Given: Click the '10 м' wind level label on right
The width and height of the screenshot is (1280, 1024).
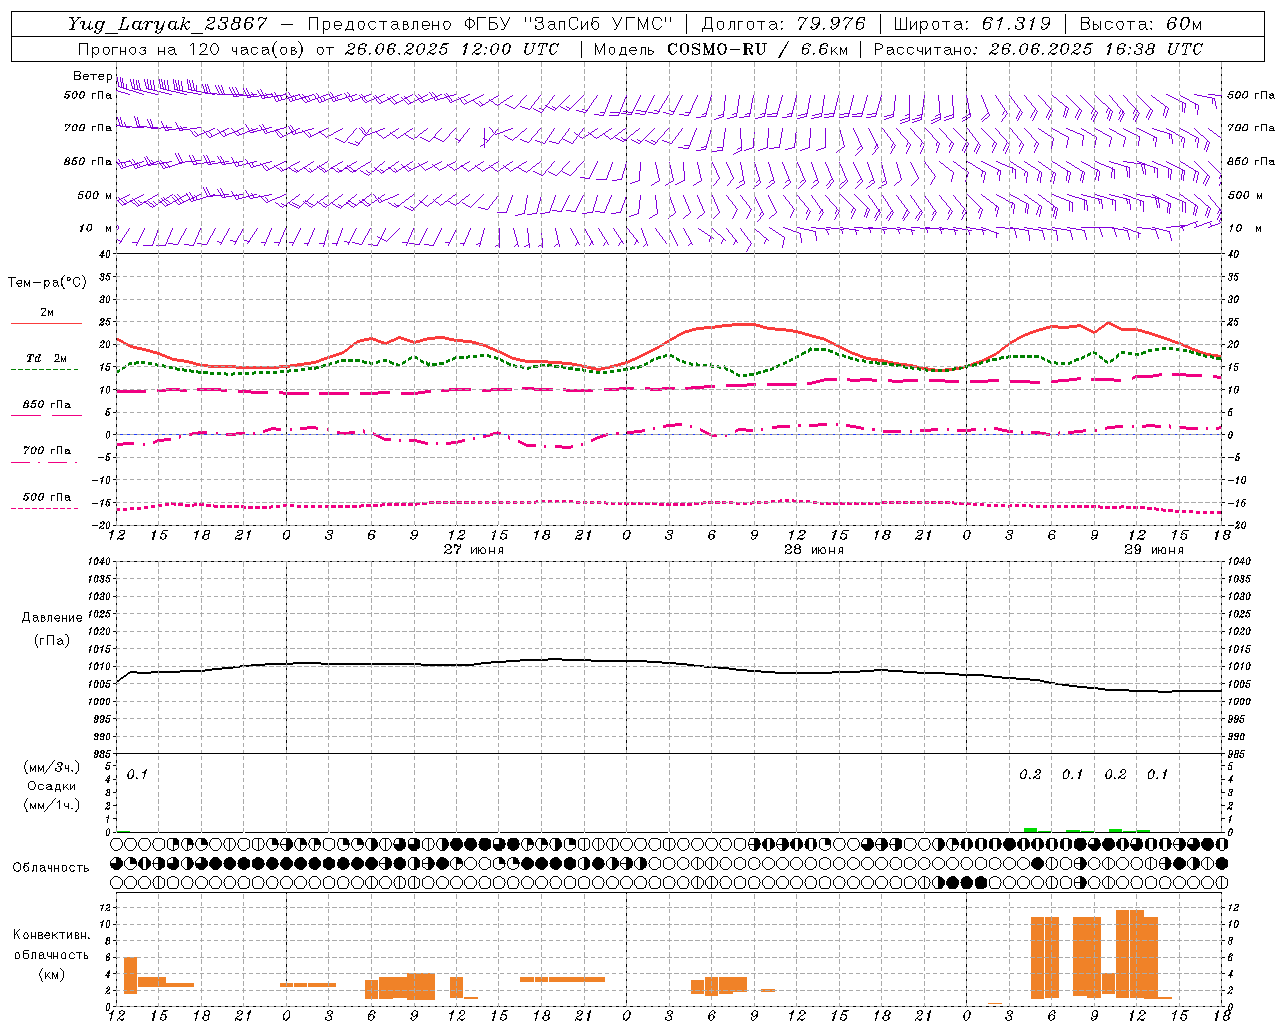Looking at the screenshot, I should 1244,228.
